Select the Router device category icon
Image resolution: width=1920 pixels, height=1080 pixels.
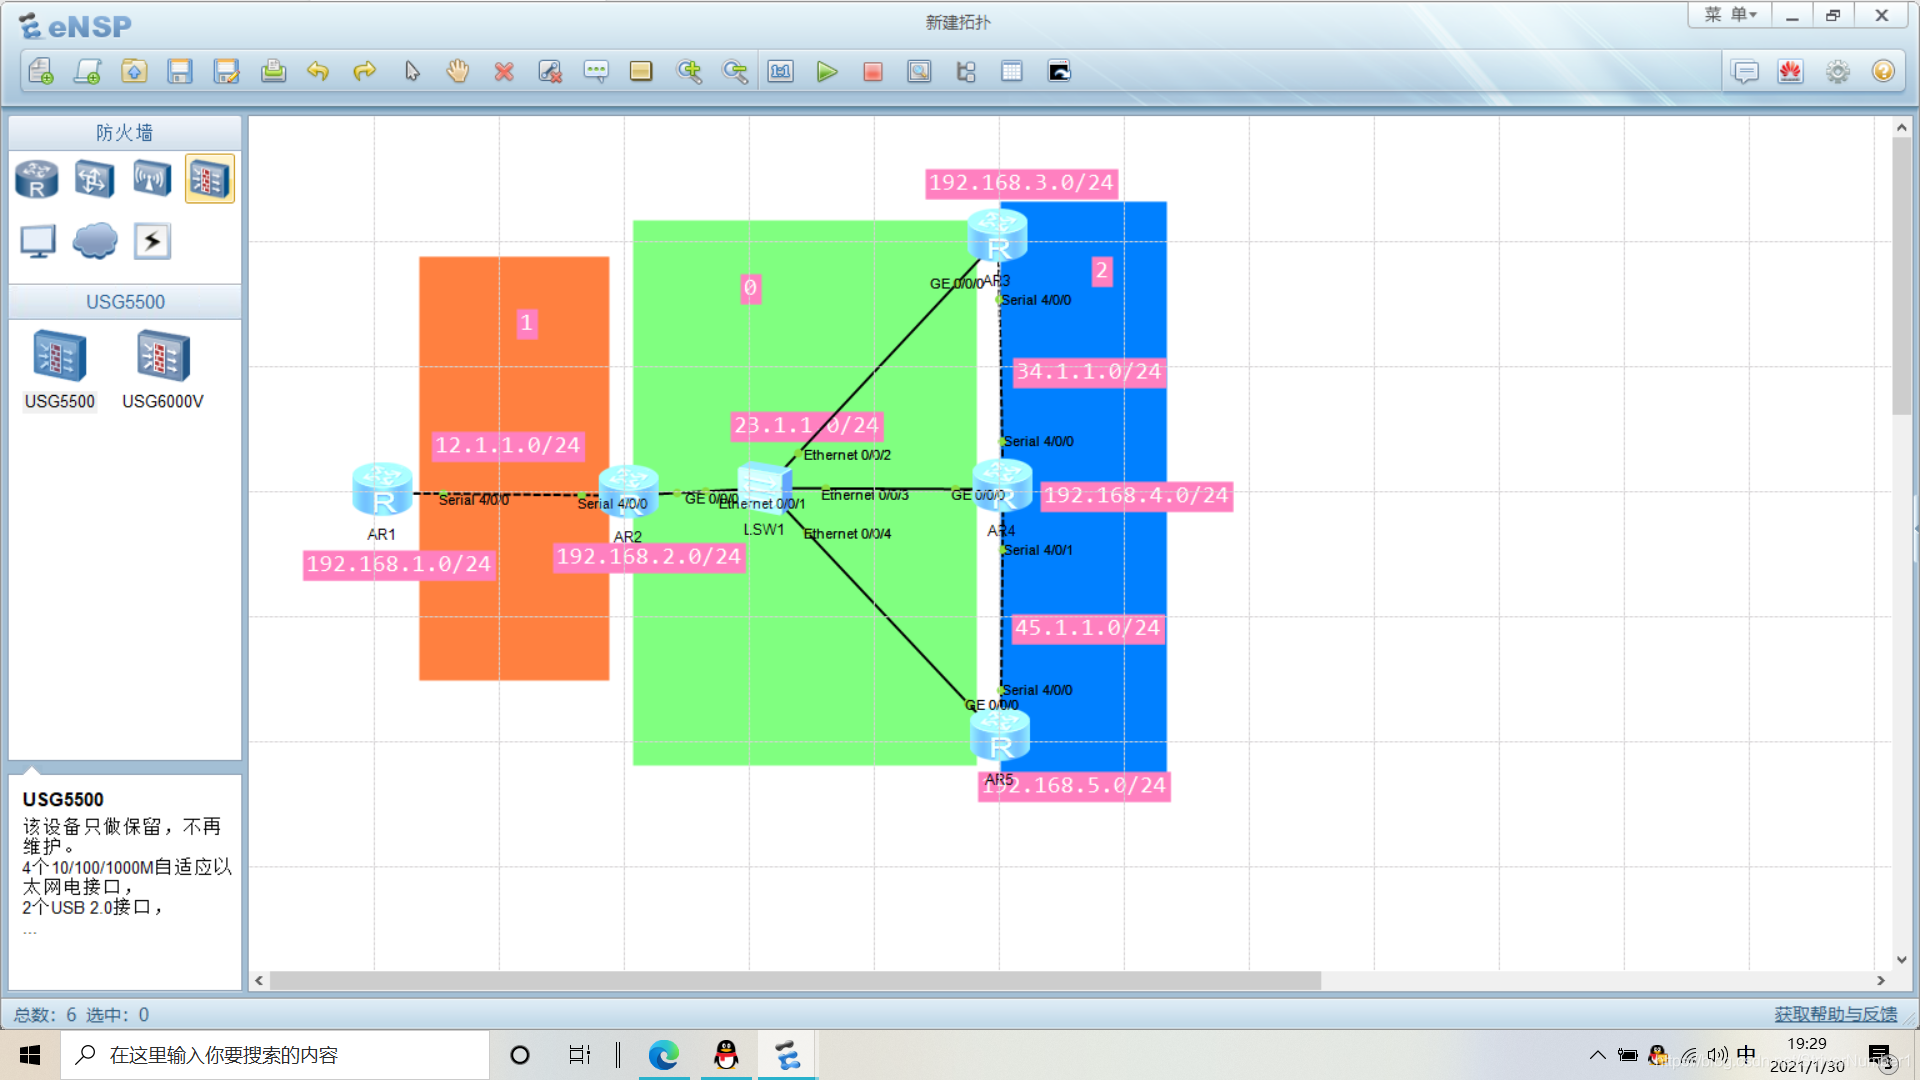pyautogui.click(x=37, y=180)
